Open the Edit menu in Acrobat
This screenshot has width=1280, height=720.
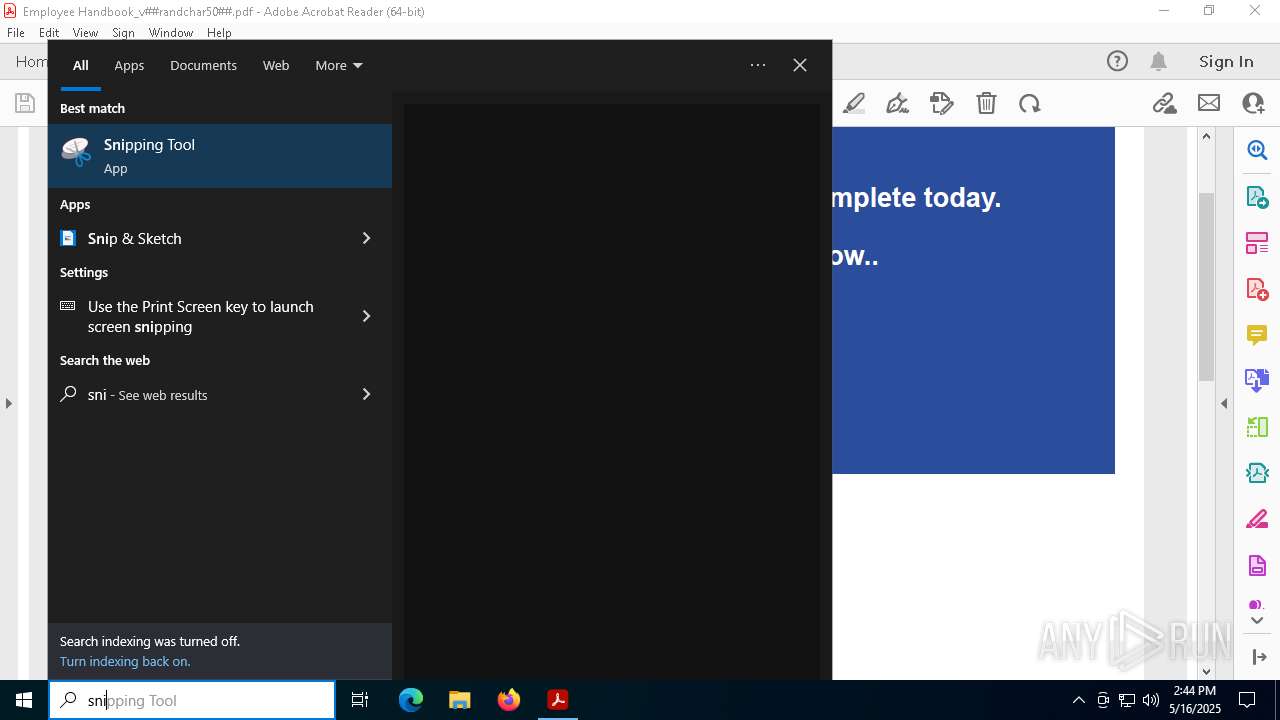[x=49, y=32]
